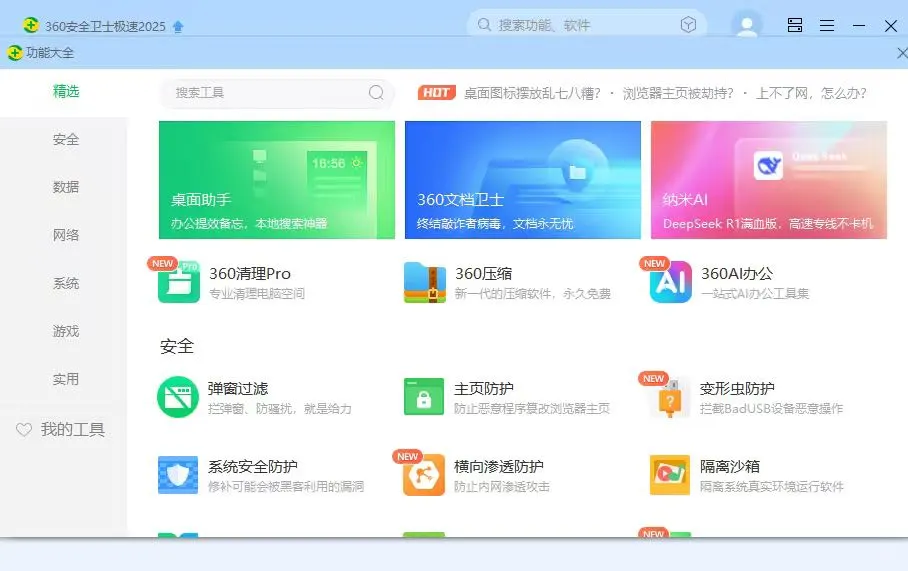This screenshot has width=908, height=571.
Task: Click the 安全 section heading
Action: point(177,346)
